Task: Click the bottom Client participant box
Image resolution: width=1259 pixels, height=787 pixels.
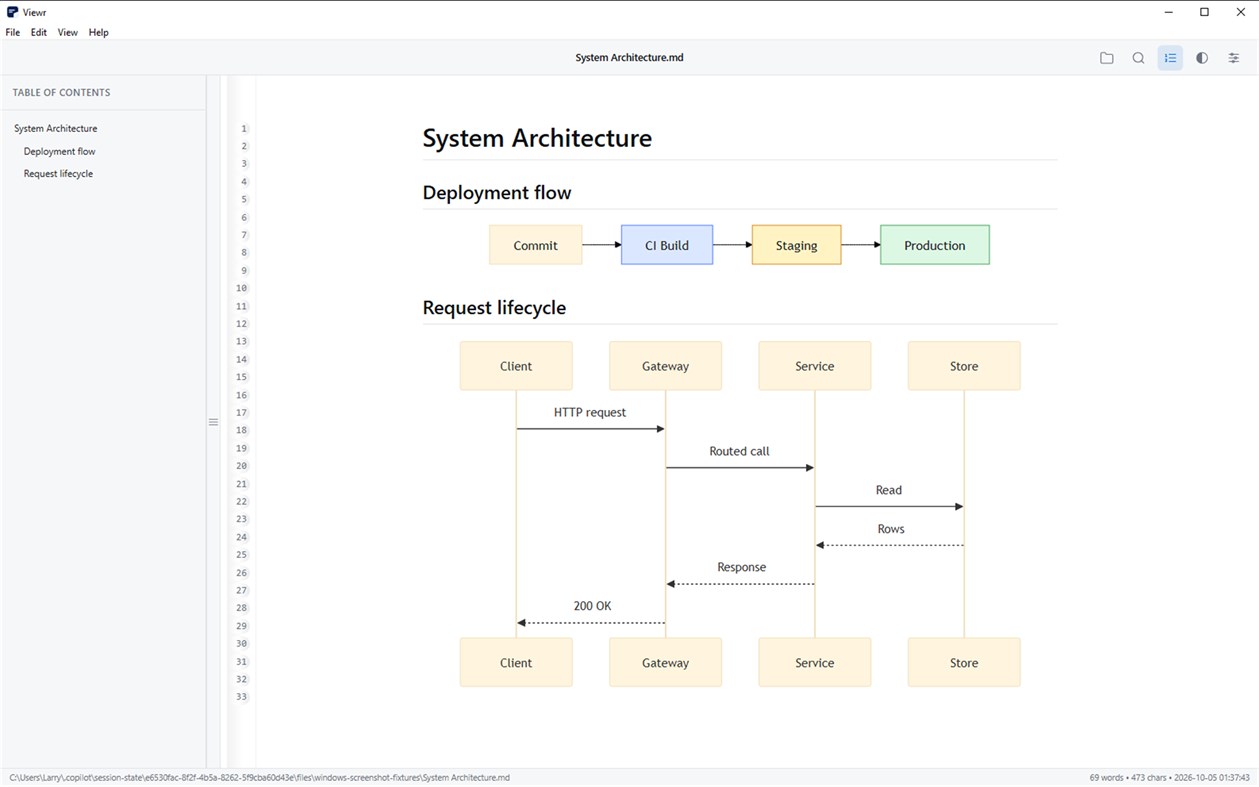Action: (x=516, y=663)
